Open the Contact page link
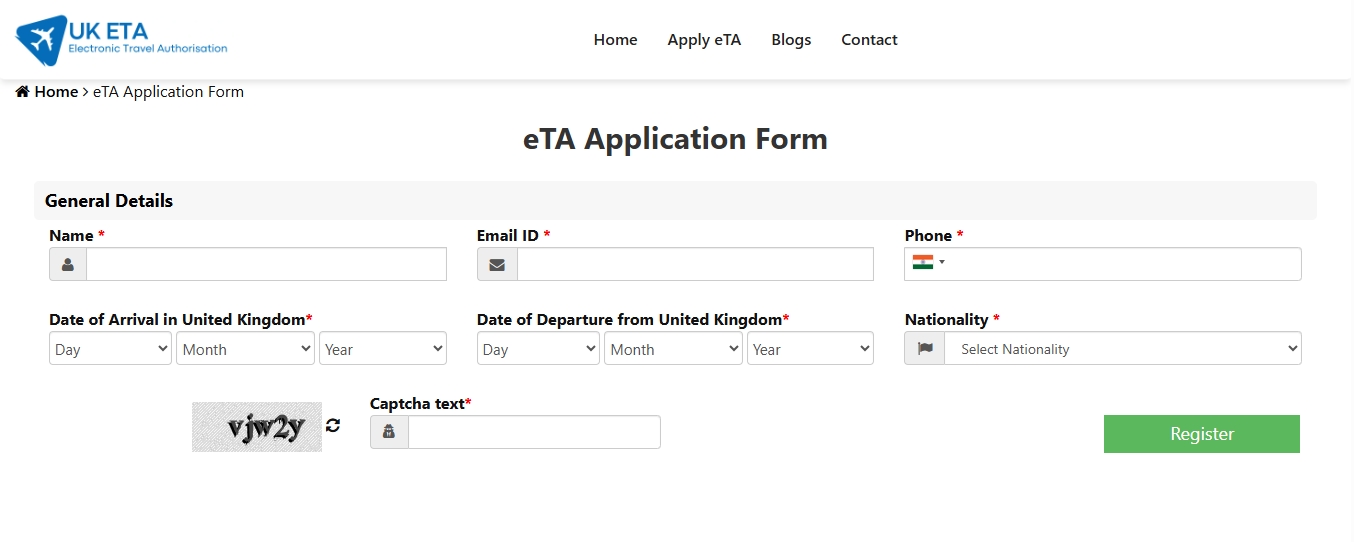Image resolution: width=1354 pixels, height=542 pixels. click(869, 40)
